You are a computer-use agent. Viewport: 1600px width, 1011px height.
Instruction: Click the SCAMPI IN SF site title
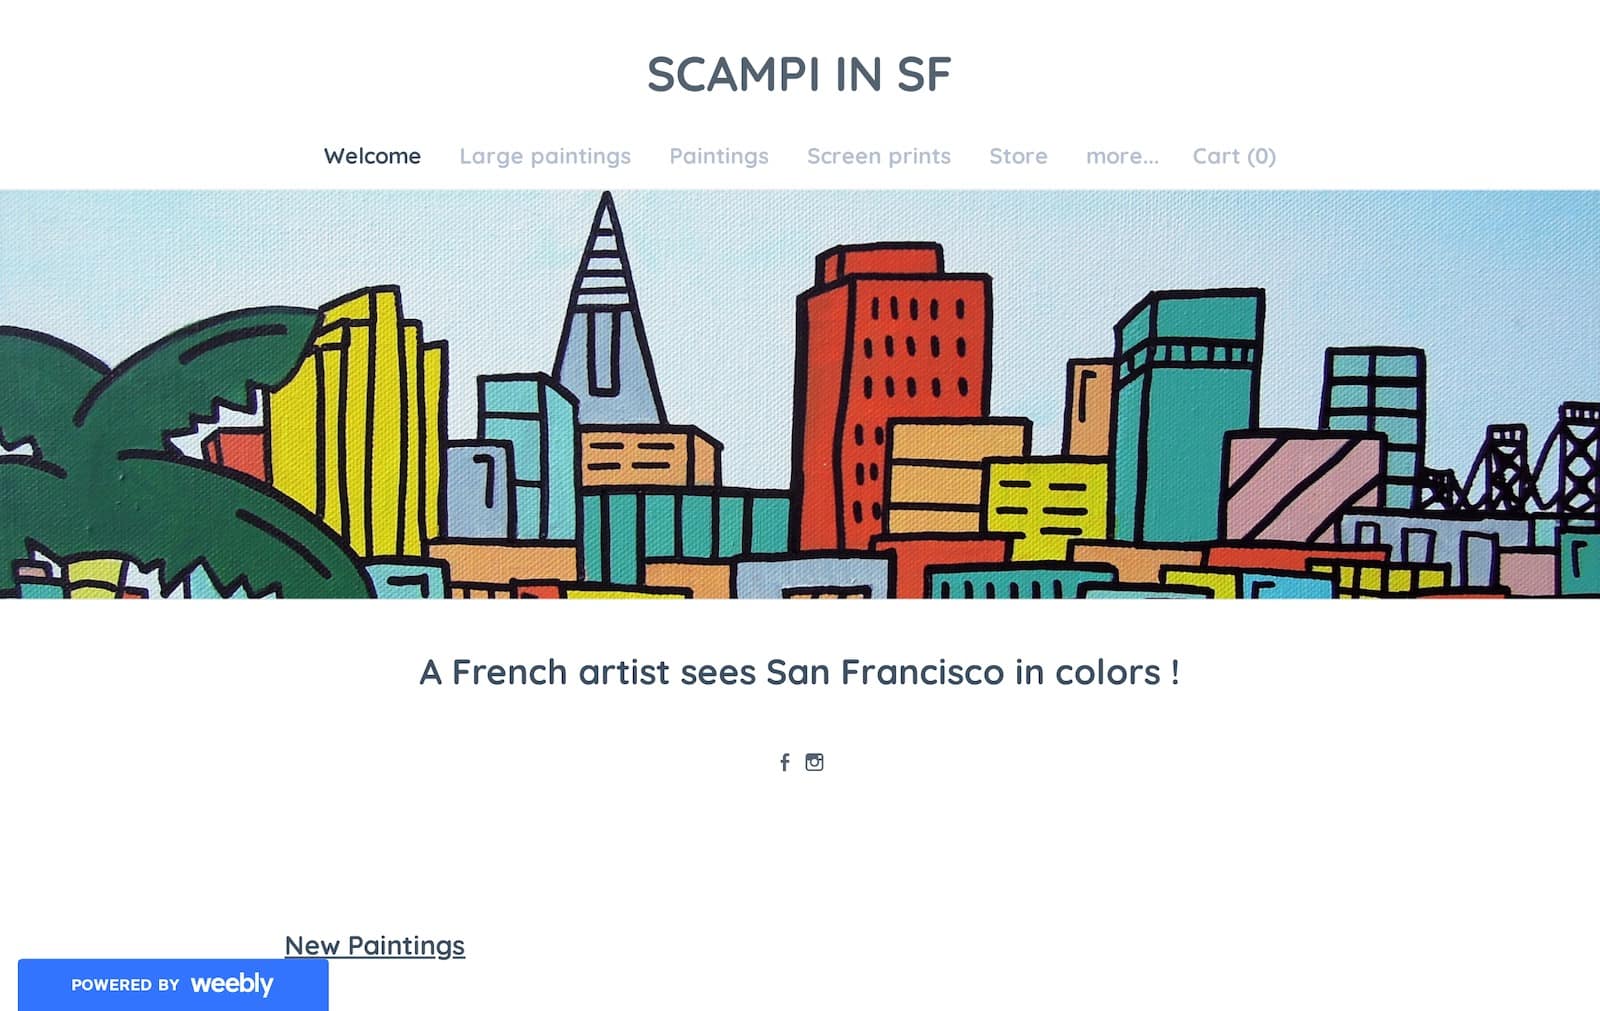(x=799, y=73)
